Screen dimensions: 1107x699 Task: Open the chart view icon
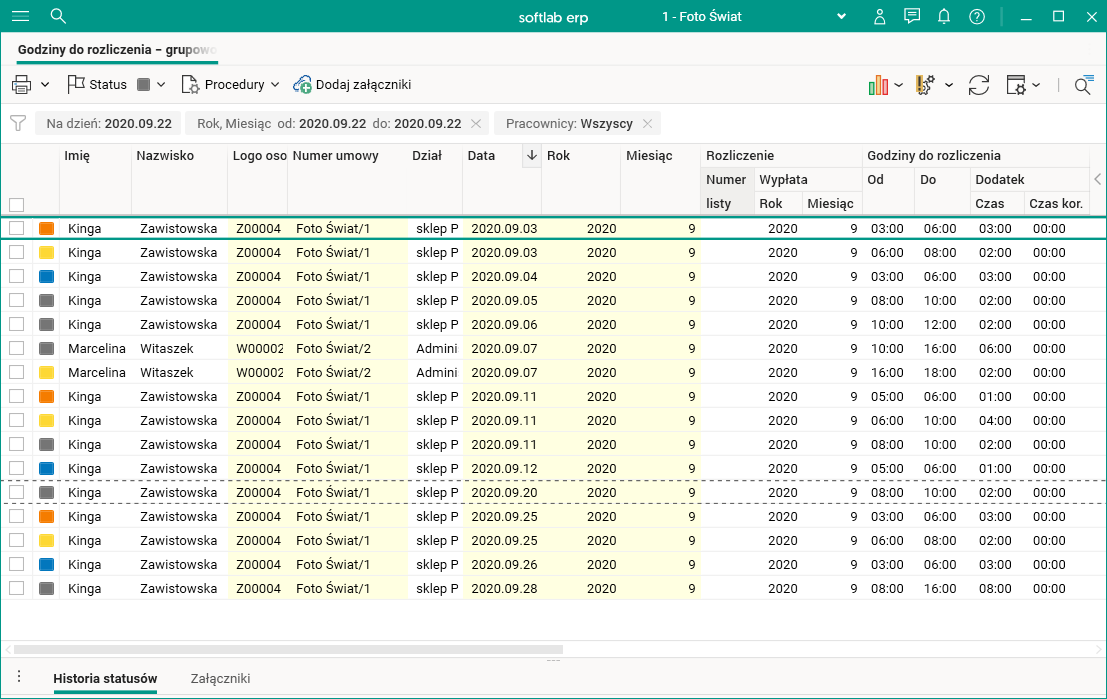[x=879, y=85]
